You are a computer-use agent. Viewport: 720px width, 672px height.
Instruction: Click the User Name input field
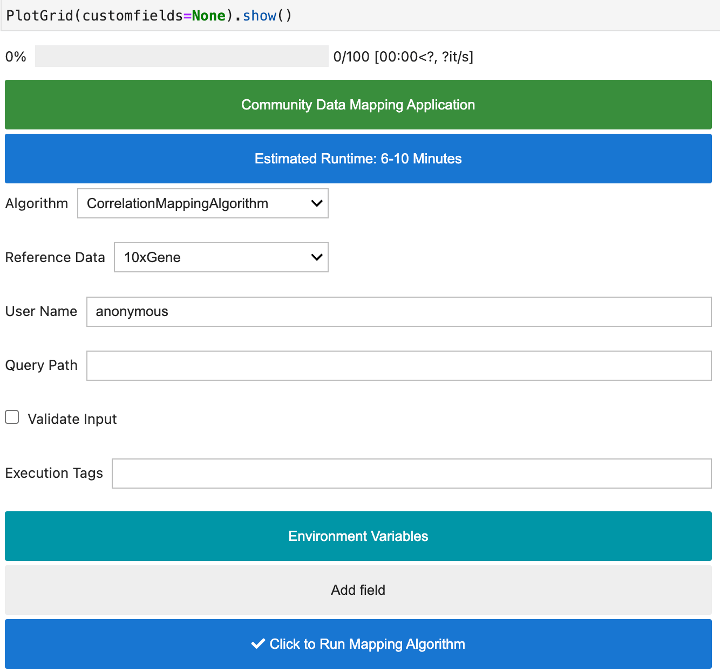(399, 311)
